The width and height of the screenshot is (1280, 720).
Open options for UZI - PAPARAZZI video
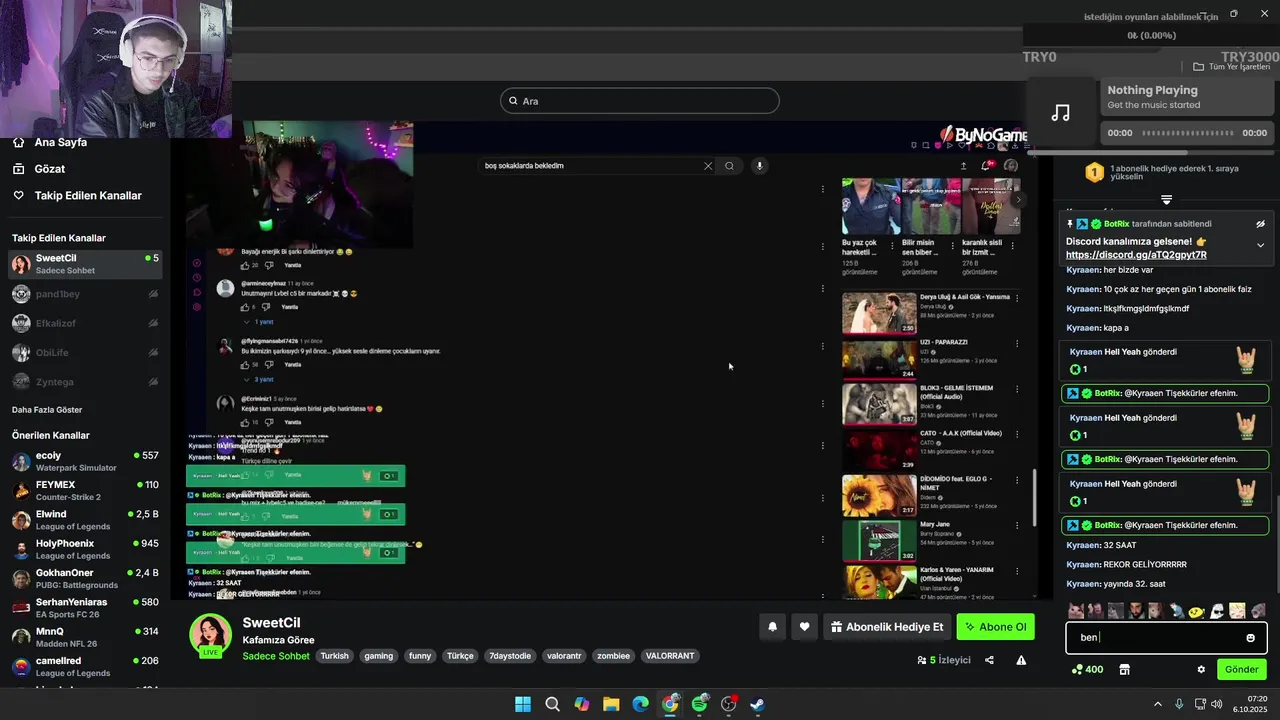1017,344
